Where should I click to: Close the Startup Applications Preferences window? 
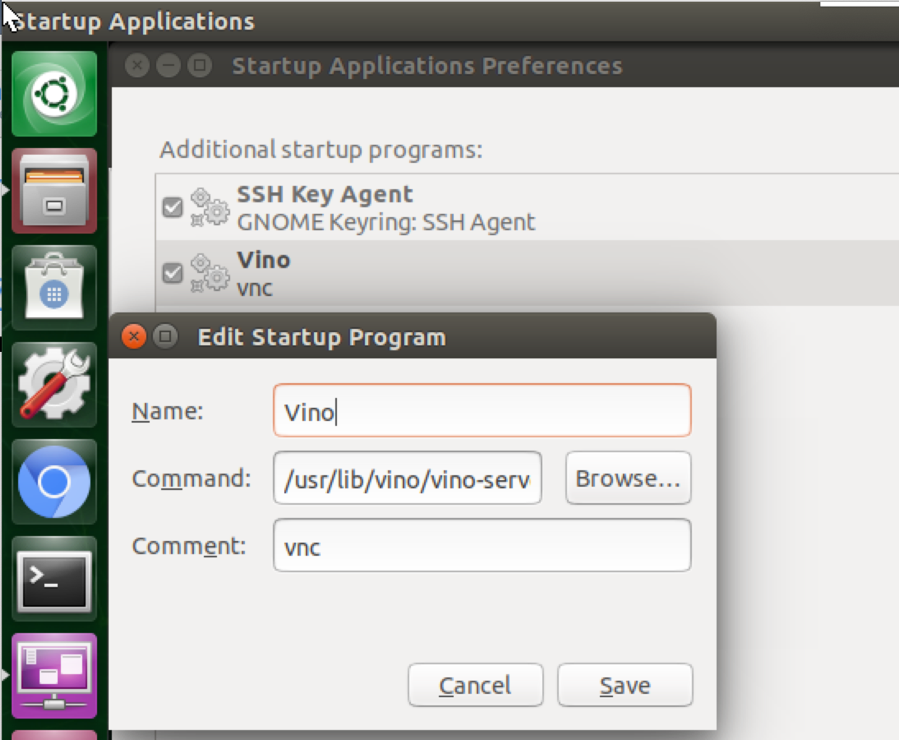[x=138, y=65]
